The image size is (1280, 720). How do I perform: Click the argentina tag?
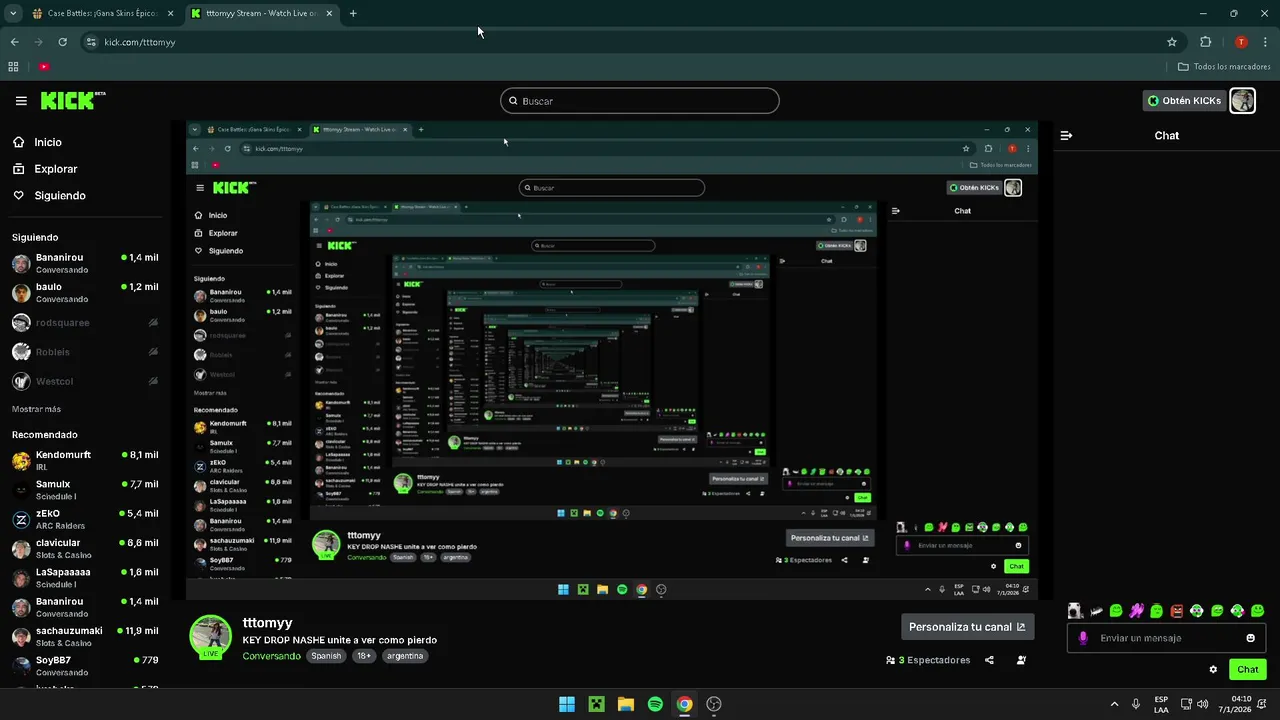coord(405,656)
